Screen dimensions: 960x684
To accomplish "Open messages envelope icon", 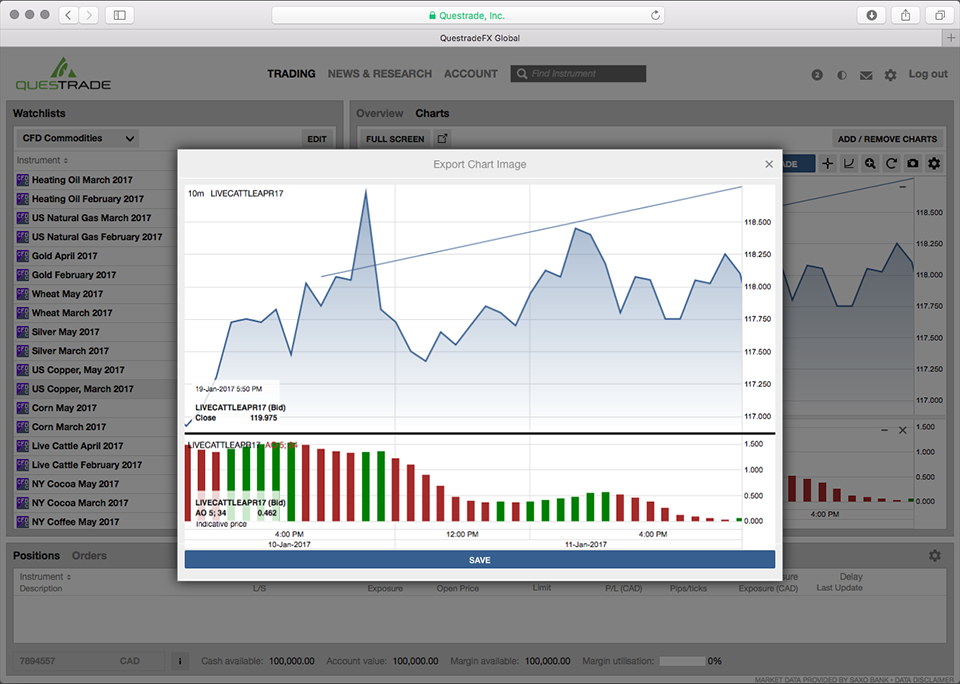I will pos(866,75).
